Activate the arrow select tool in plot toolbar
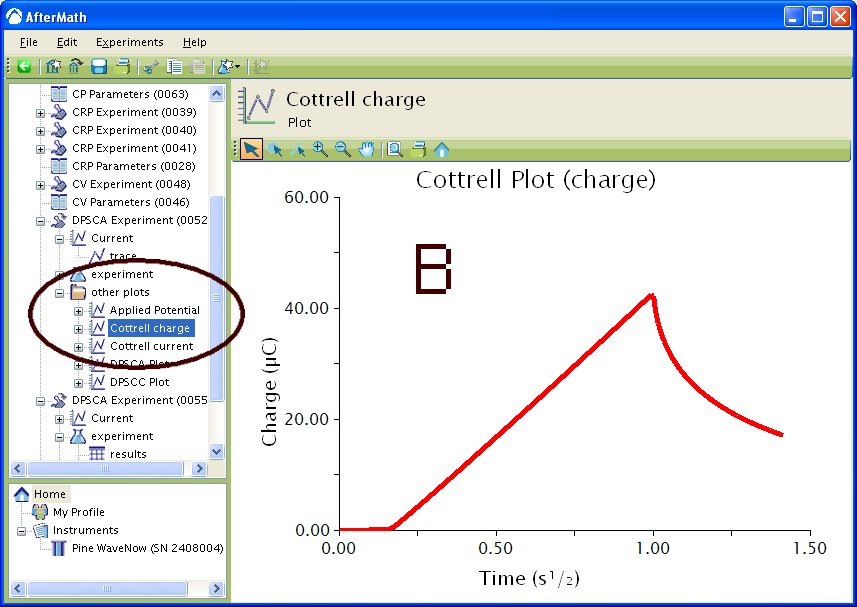The width and height of the screenshot is (857, 607). [x=251, y=149]
